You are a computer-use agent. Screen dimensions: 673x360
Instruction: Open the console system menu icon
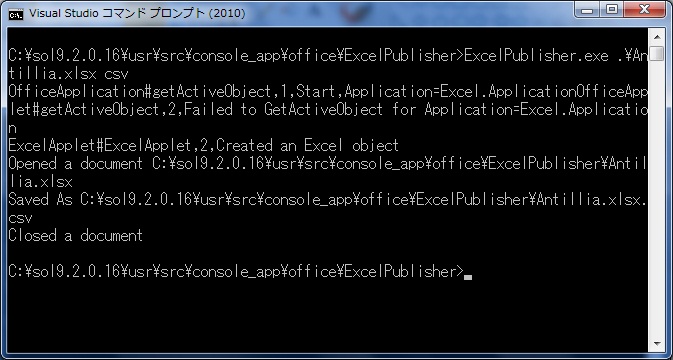coord(15,14)
